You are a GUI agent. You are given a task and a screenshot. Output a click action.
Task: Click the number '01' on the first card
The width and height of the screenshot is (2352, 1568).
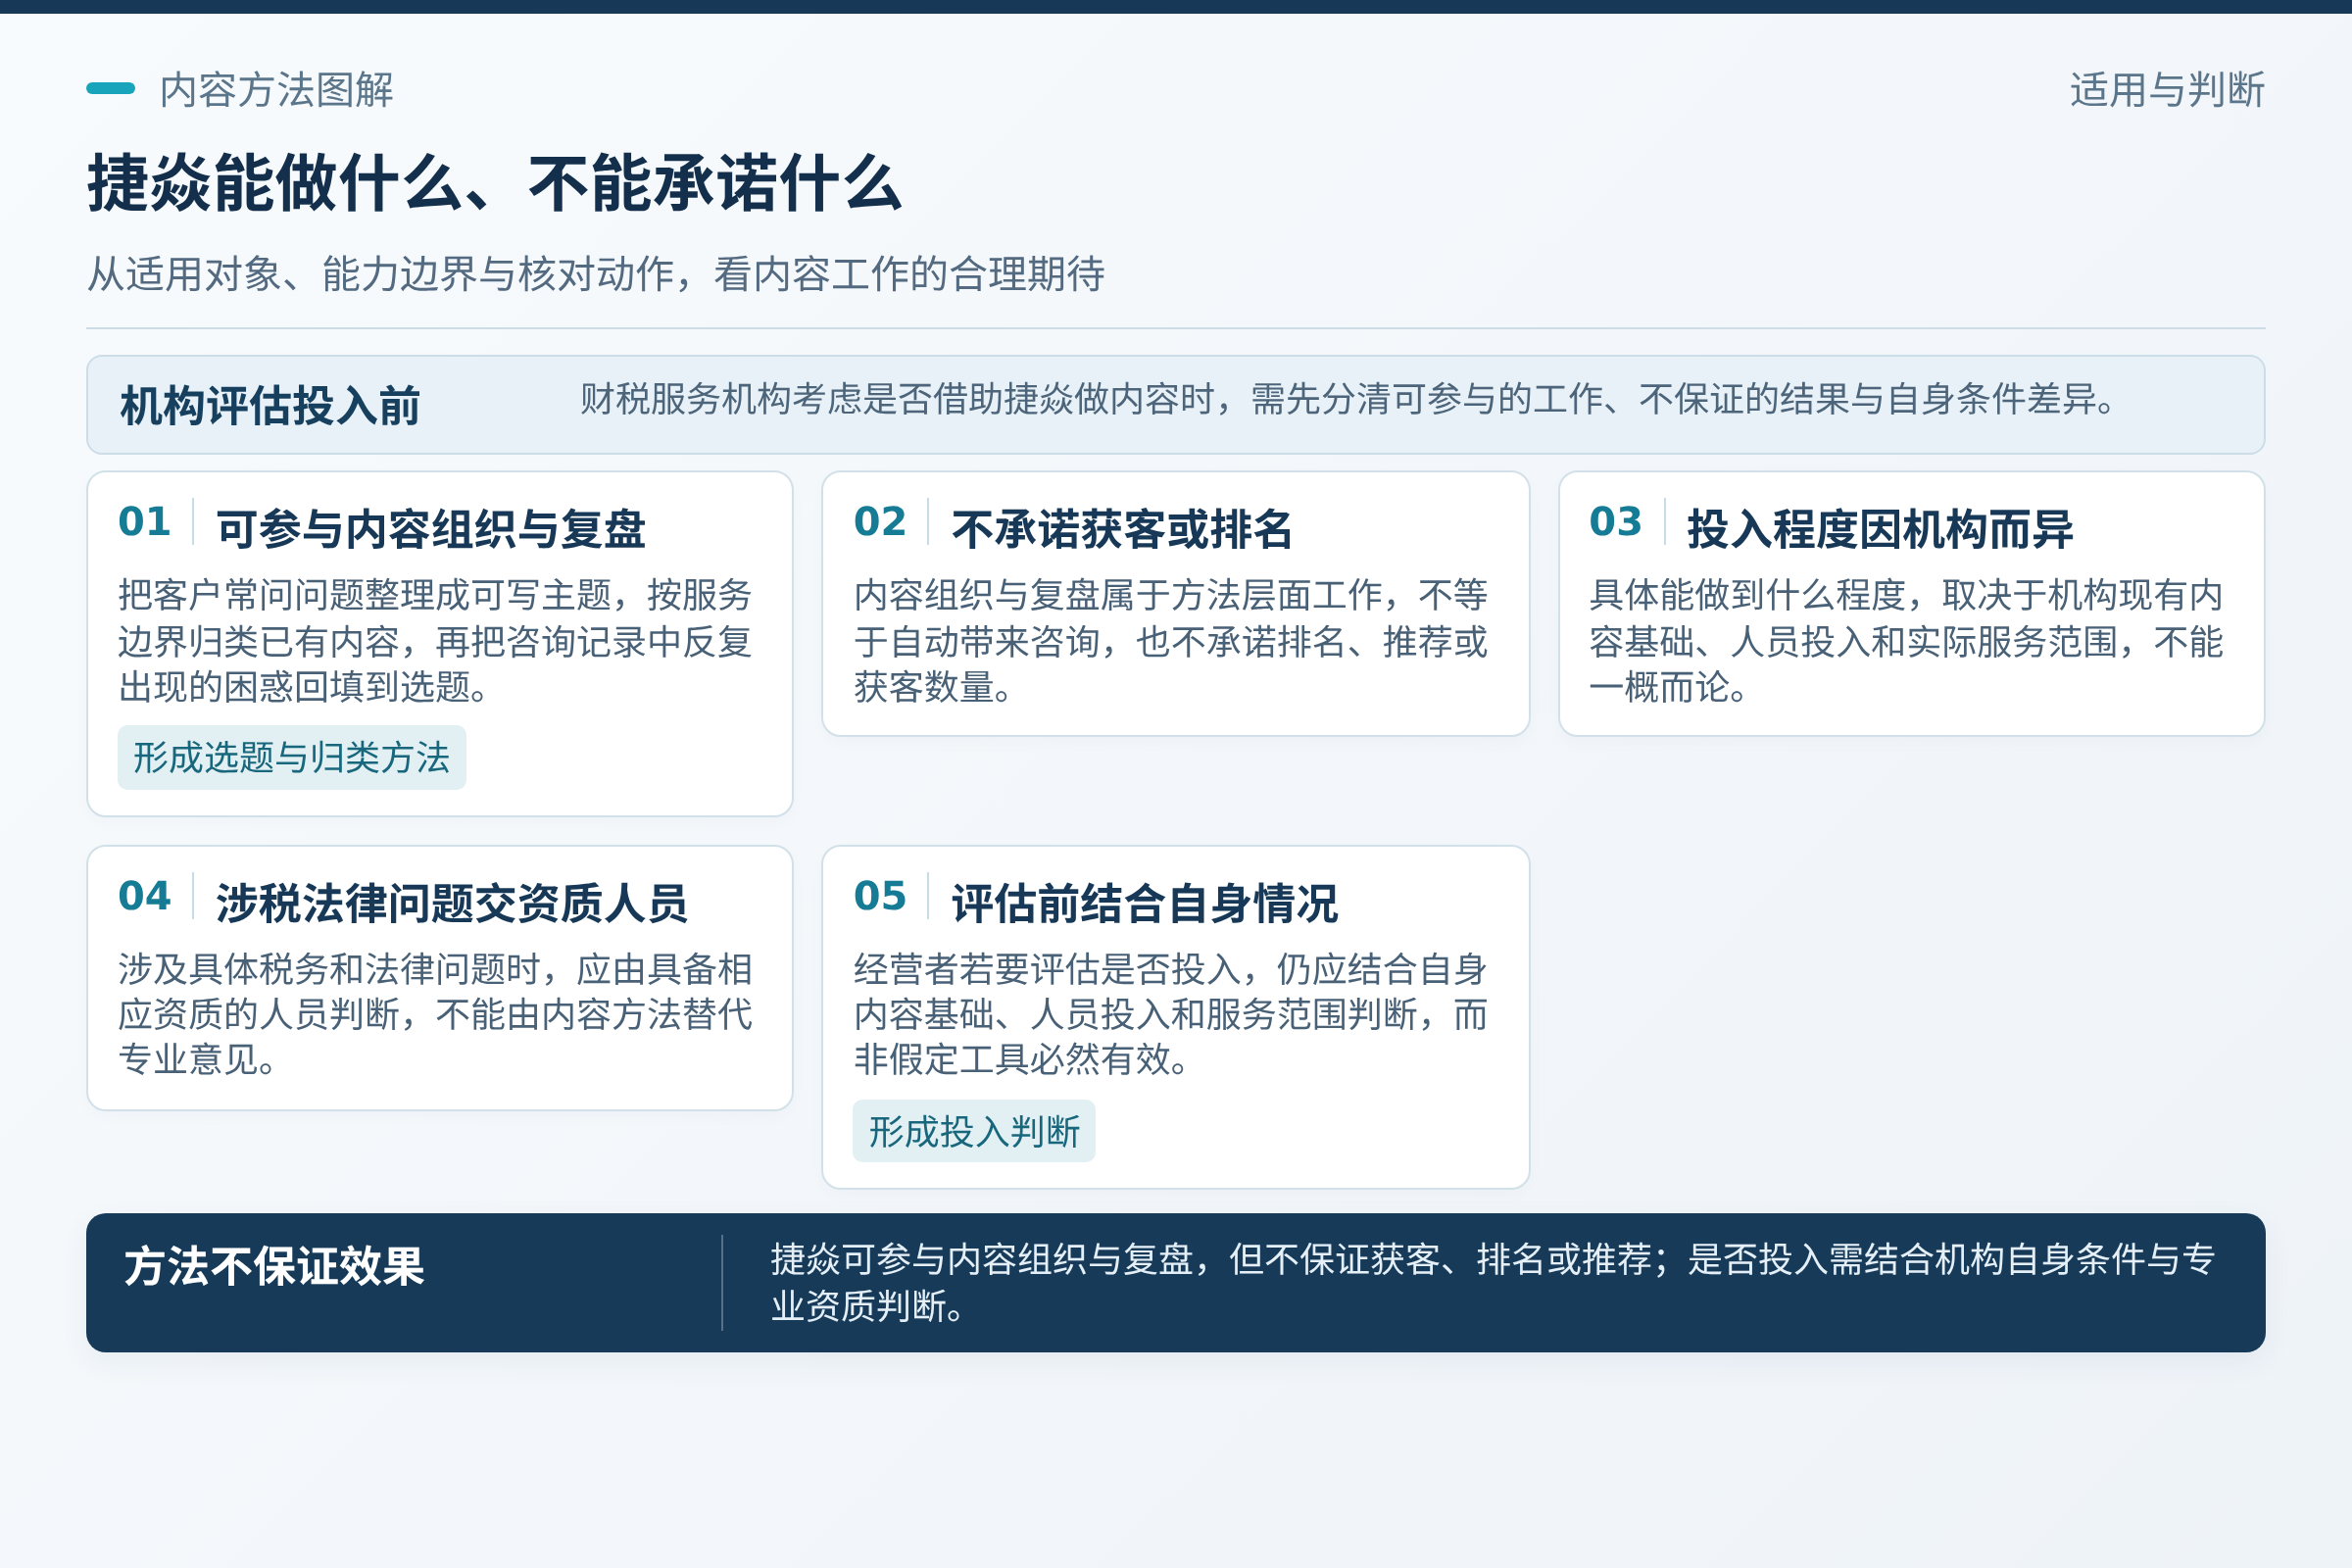[144, 522]
